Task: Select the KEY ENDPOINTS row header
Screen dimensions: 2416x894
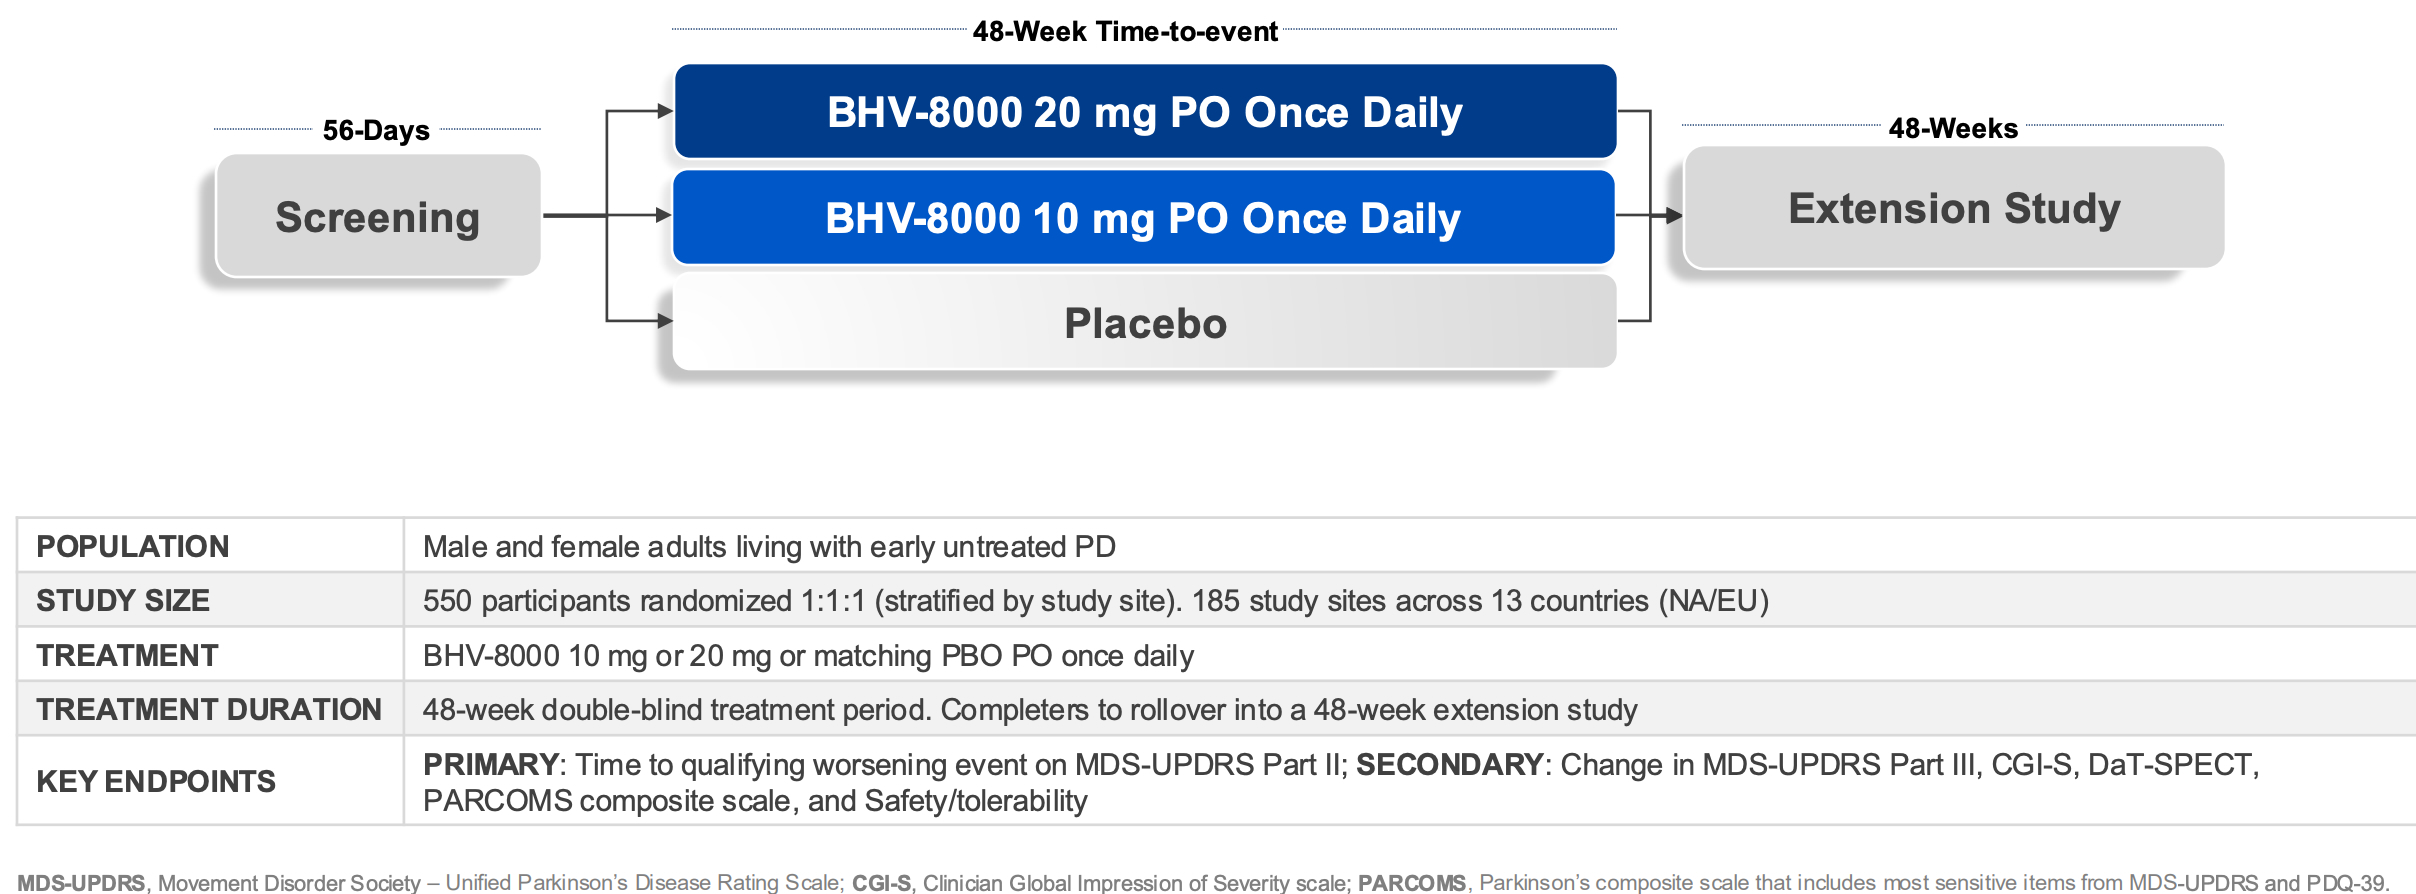Action: pyautogui.click(x=156, y=781)
